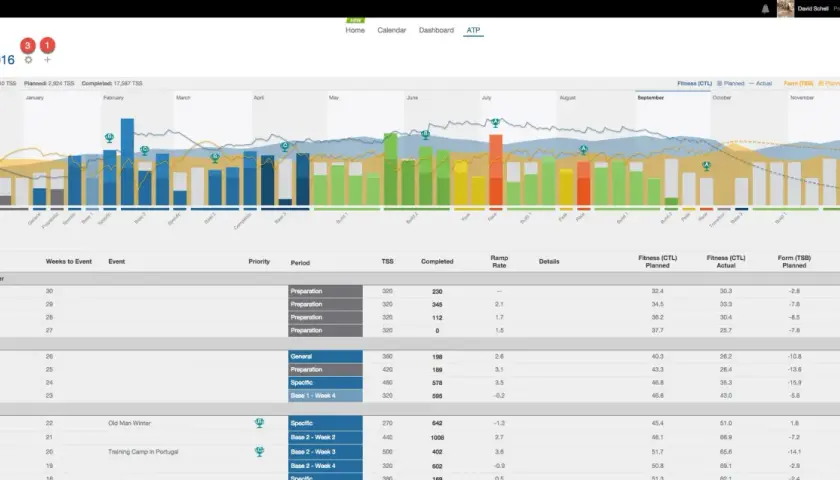The width and height of the screenshot is (840, 480).
Task: Click completed value 1008 for week 21
Action: 437,438
